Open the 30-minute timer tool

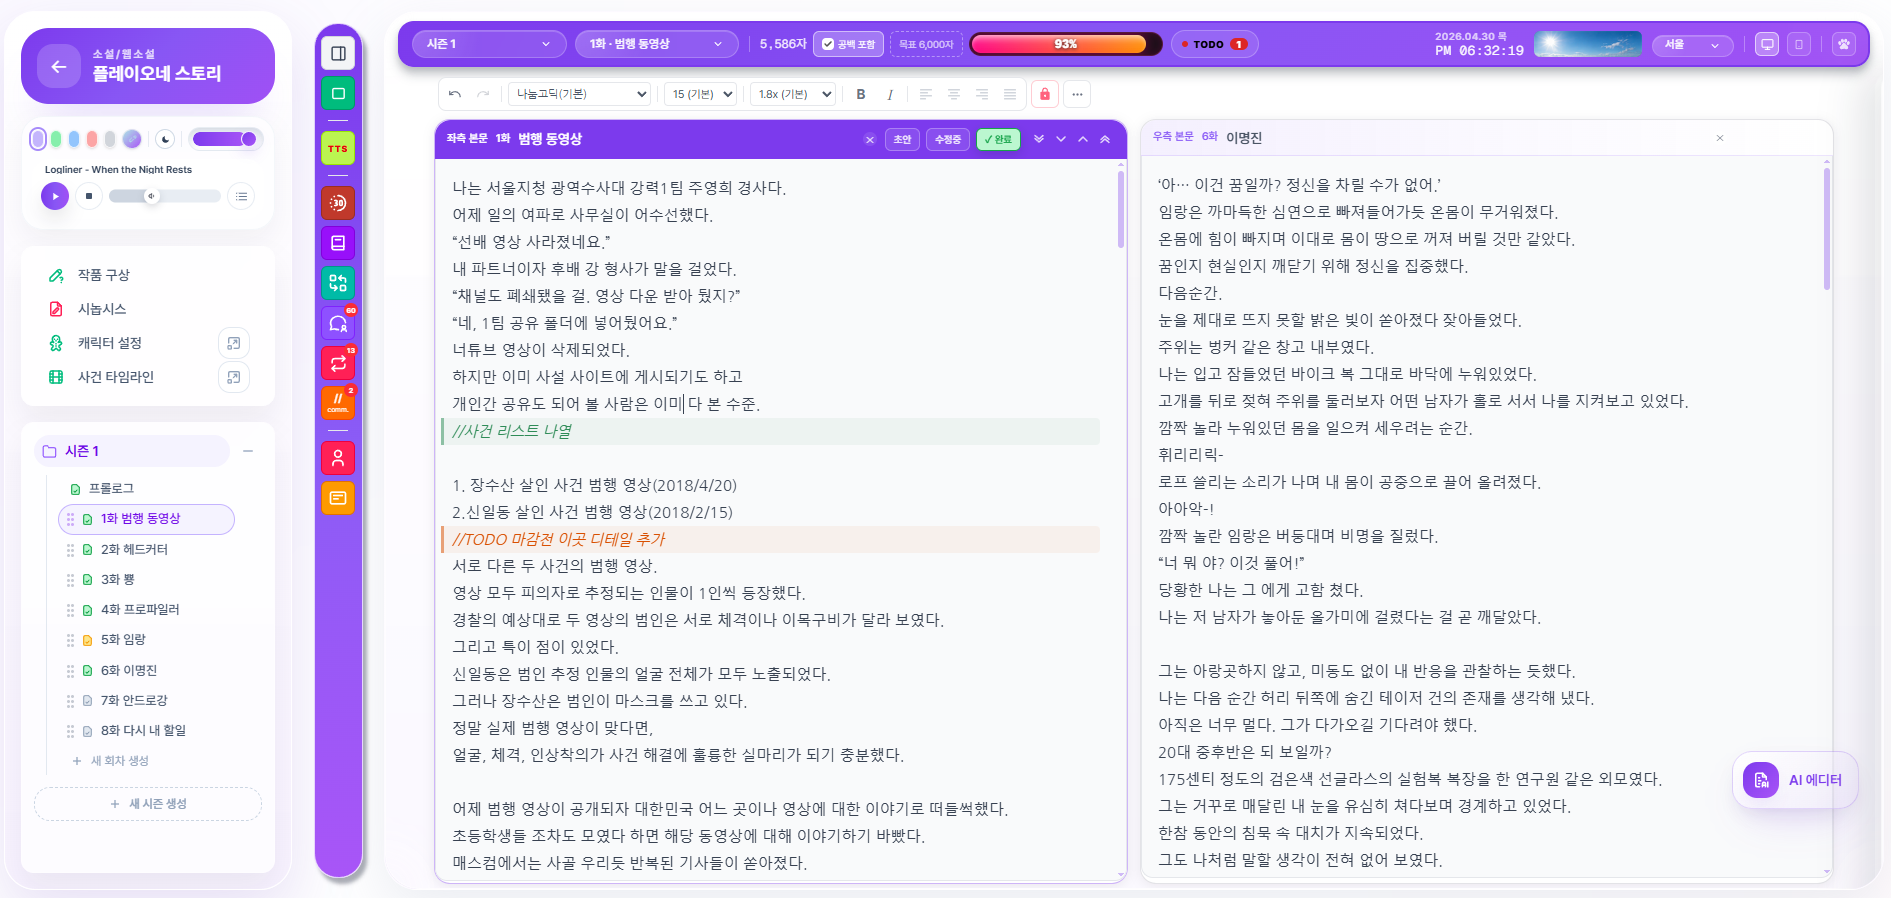coord(338,203)
